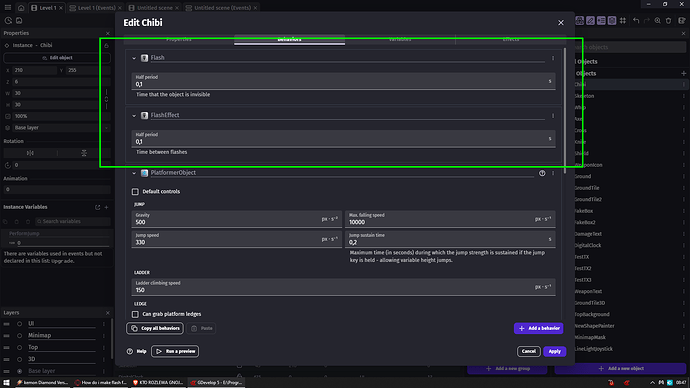
Task: Open the Flash behavior options menu
Action: (x=553, y=58)
